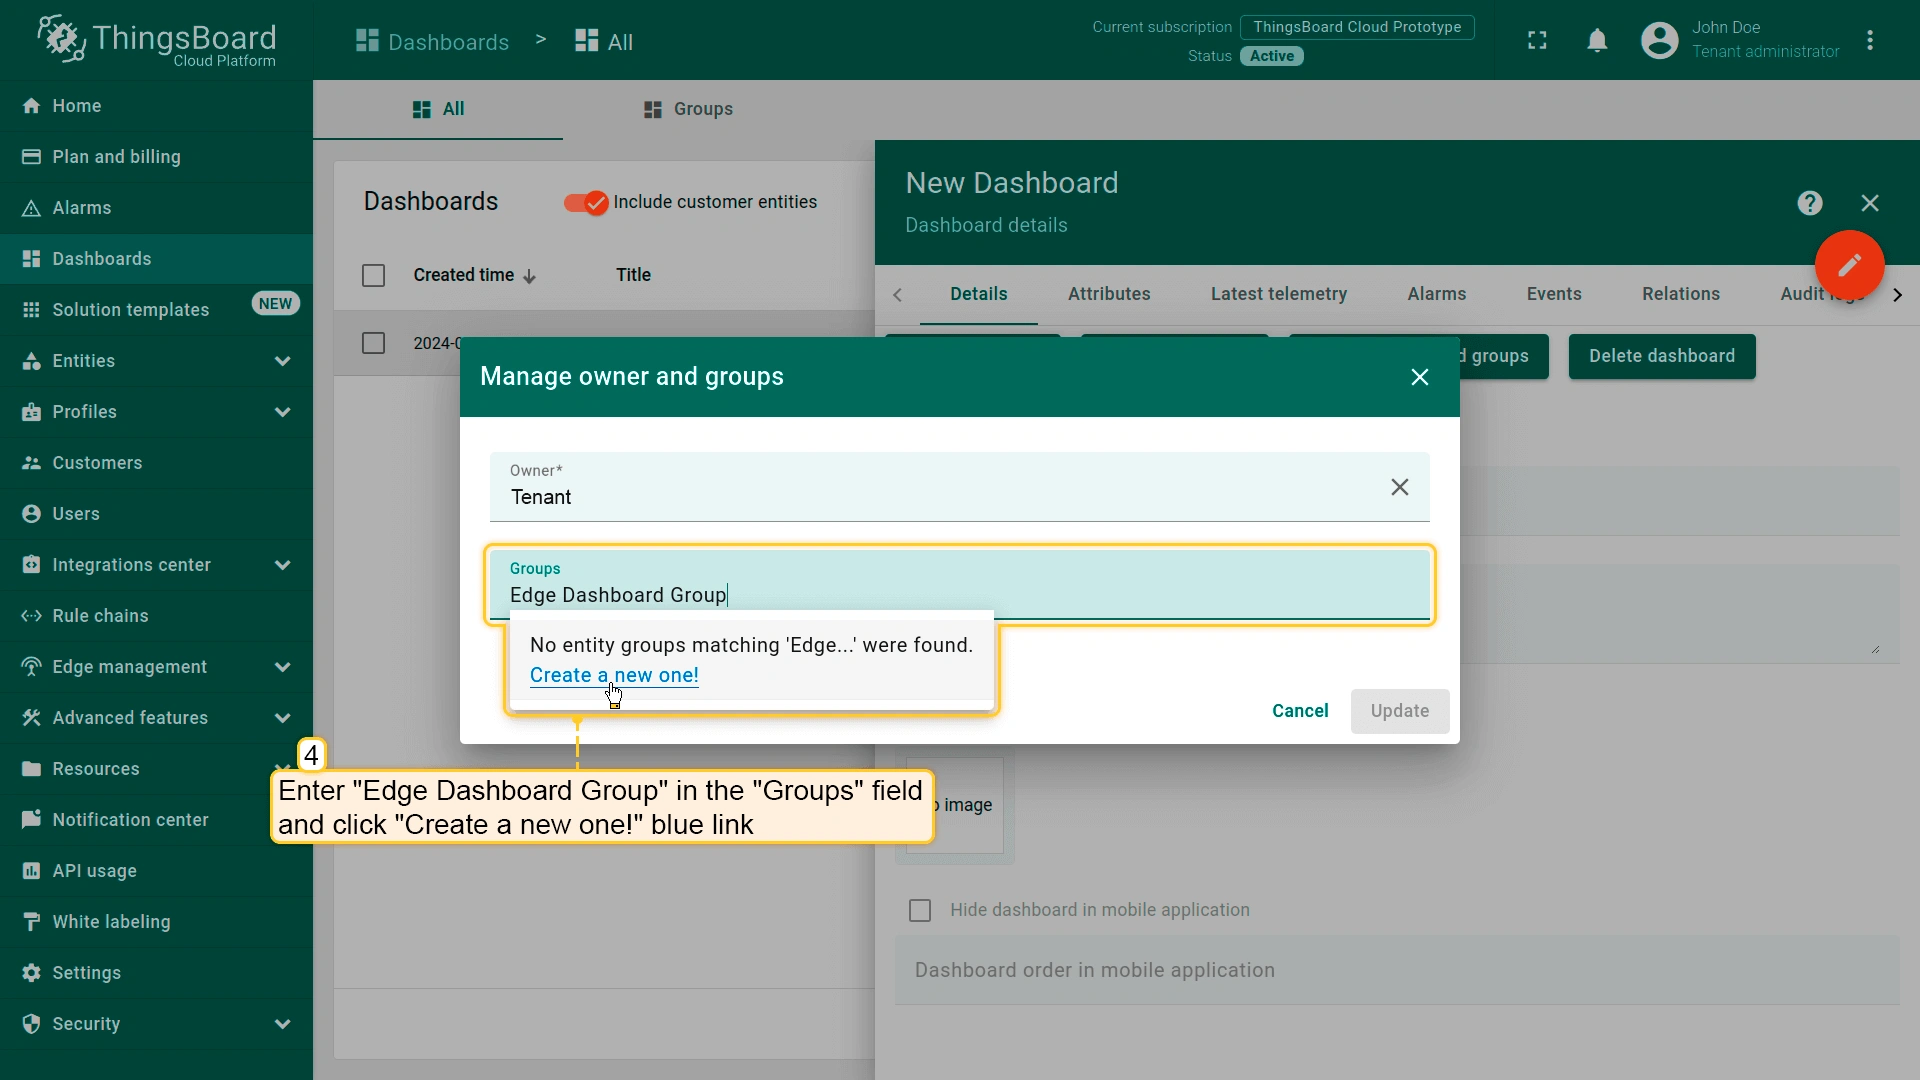This screenshot has width=1920, height=1080.
Task: Expand the Entities sidebar menu
Action: pos(282,361)
